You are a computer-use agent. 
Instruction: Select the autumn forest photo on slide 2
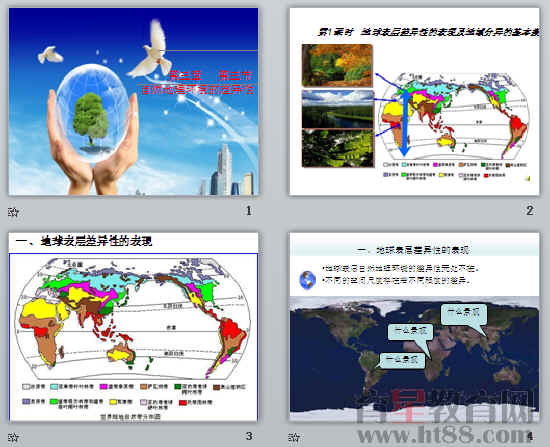tap(337, 65)
